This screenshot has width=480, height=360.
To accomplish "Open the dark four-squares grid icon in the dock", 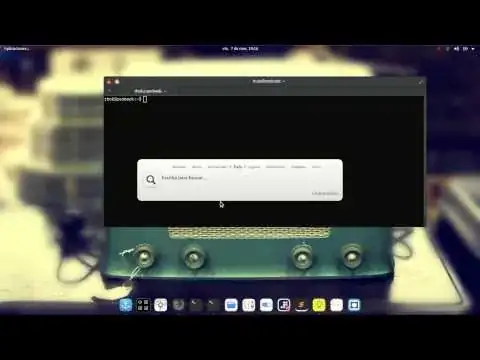I will click(x=143, y=305).
